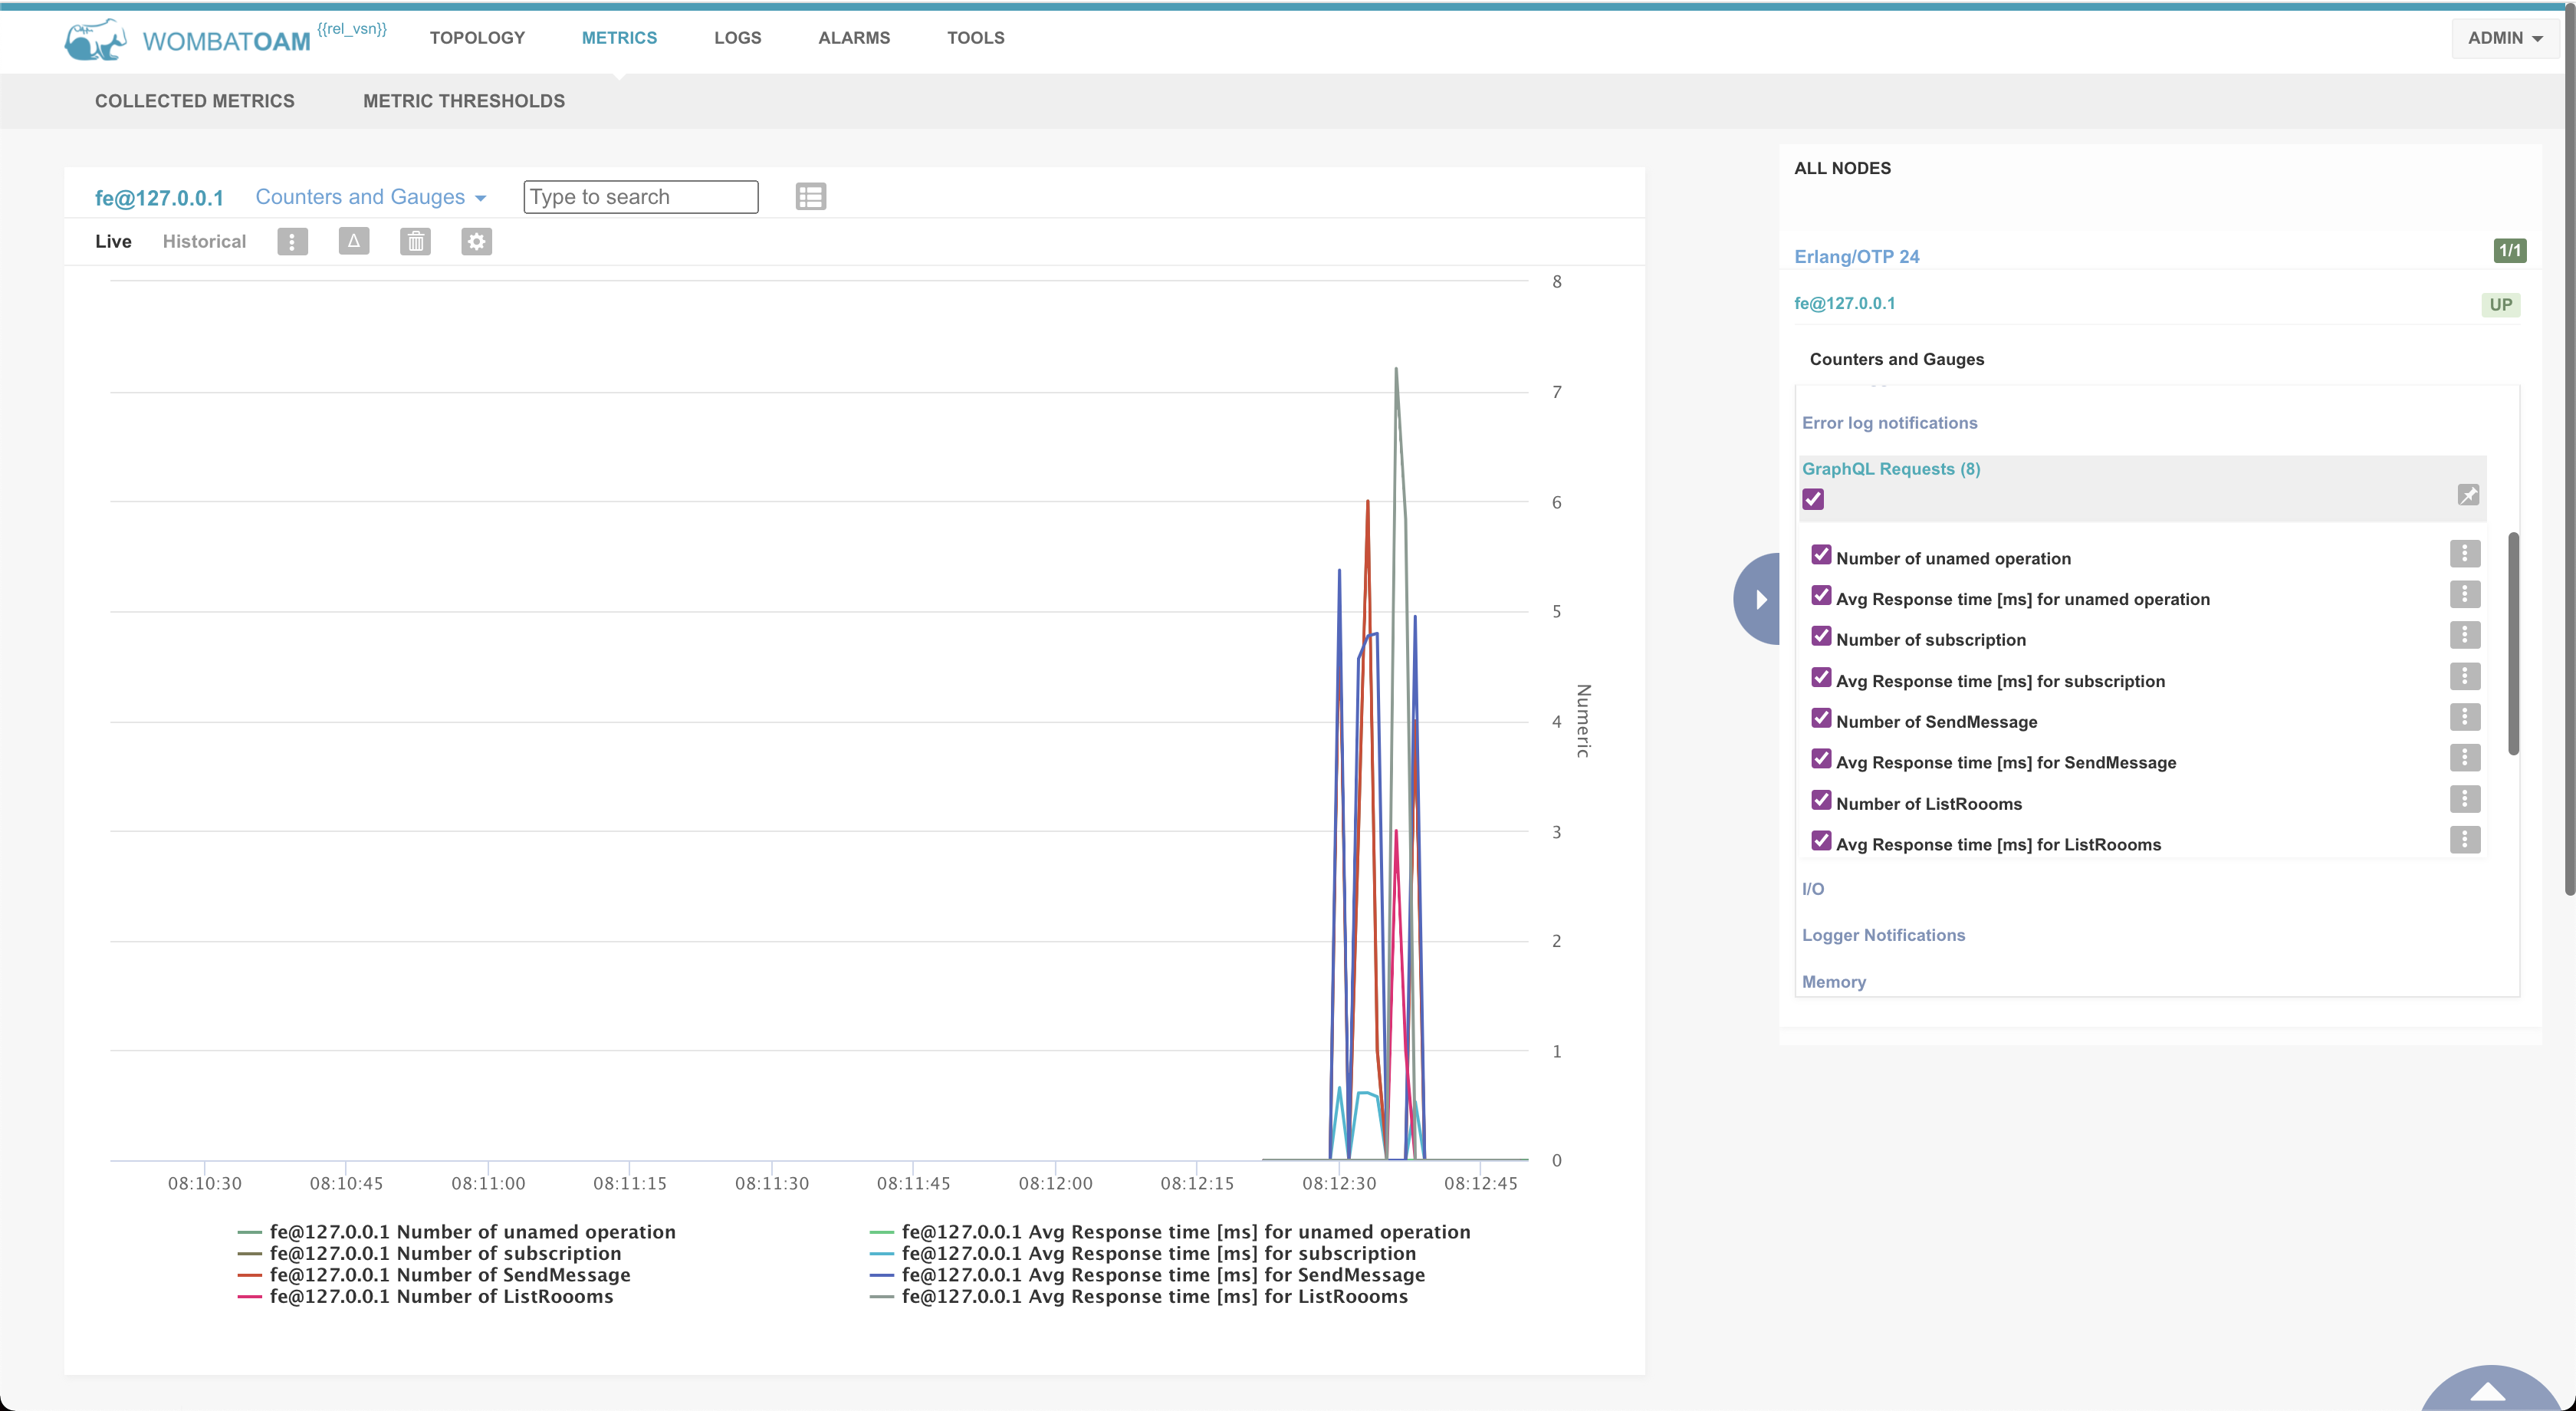
Task: Switch to Historical graph mode
Action: pyautogui.click(x=204, y=241)
